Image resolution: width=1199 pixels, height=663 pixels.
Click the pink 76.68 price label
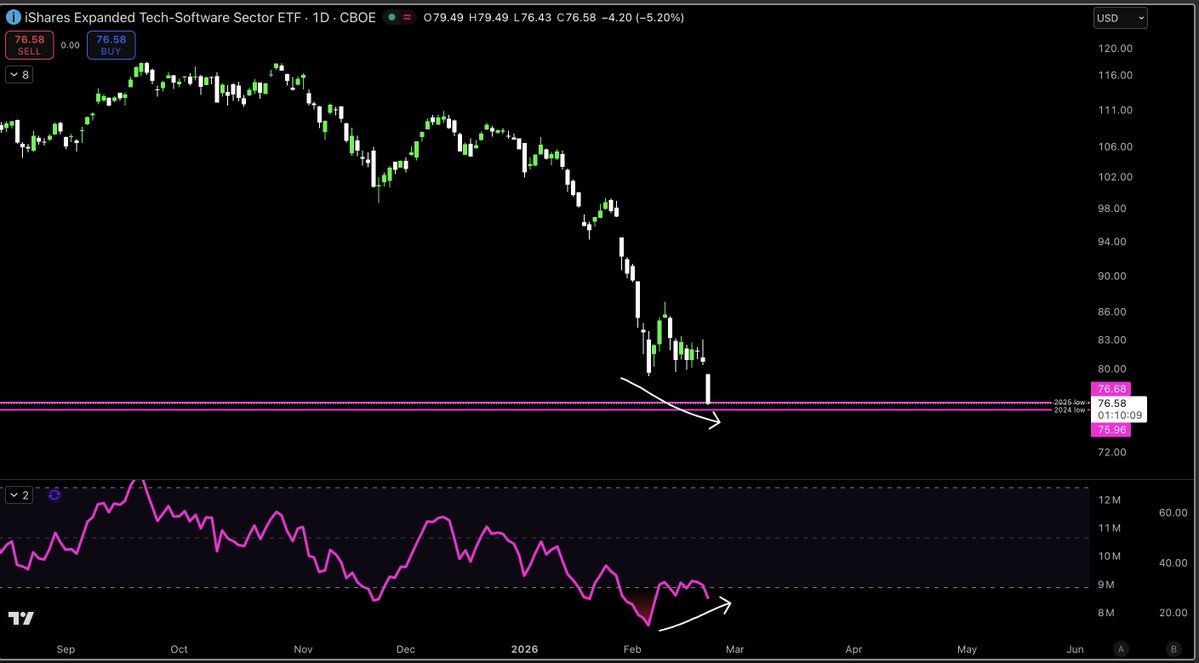1113,389
